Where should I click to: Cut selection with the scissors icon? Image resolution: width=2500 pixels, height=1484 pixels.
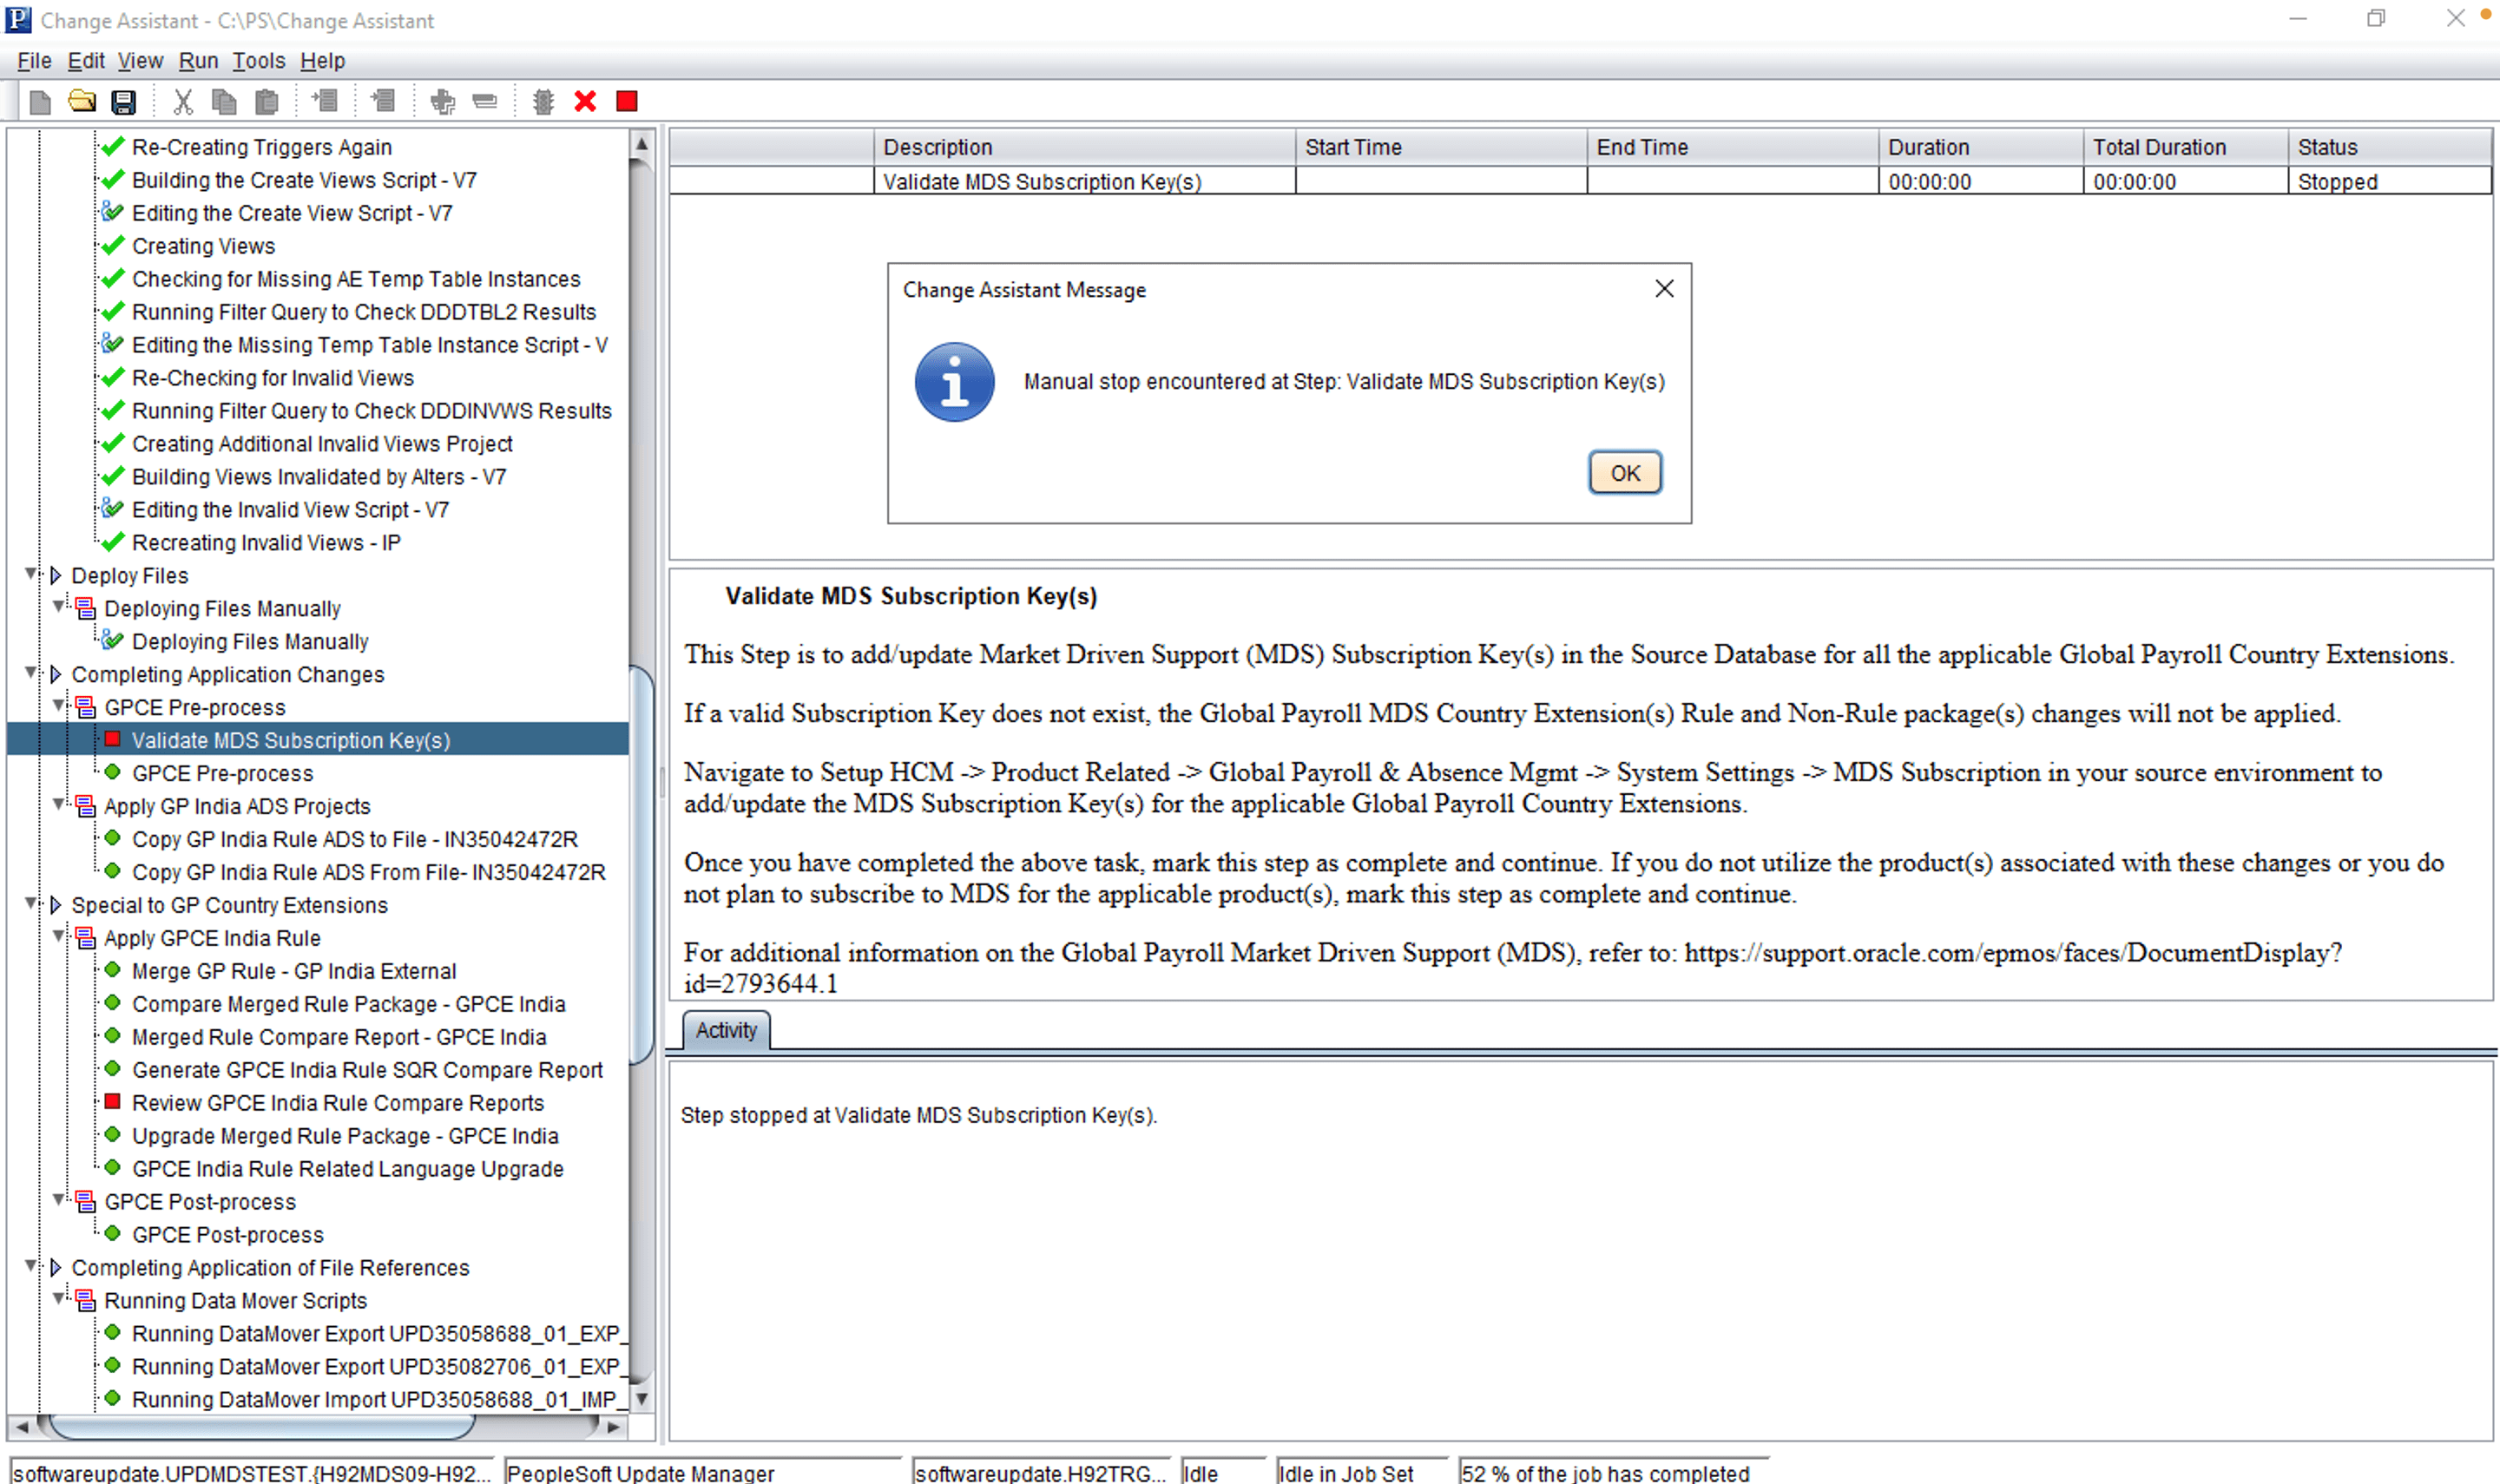pos(183,101)
